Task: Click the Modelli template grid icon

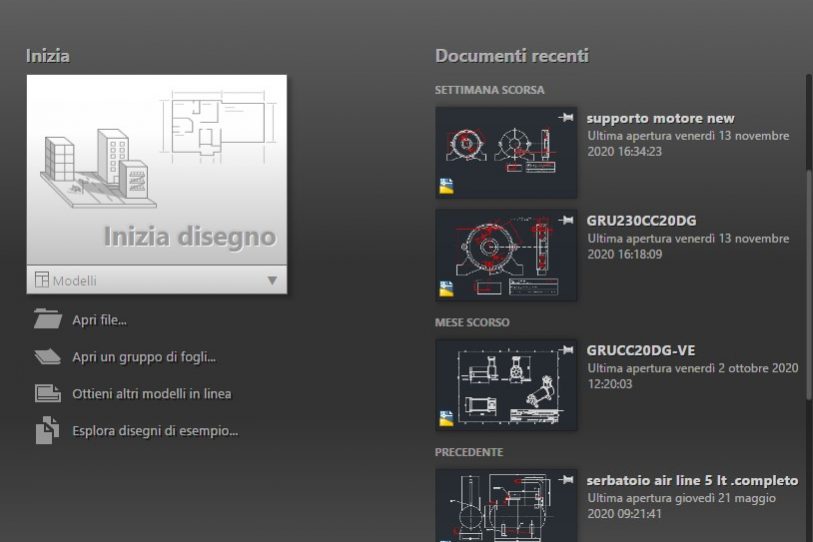Action: pos(42,280)
